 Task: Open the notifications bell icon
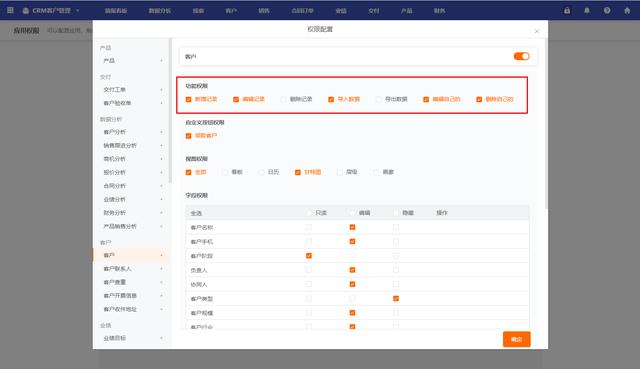tap(587, 11)
